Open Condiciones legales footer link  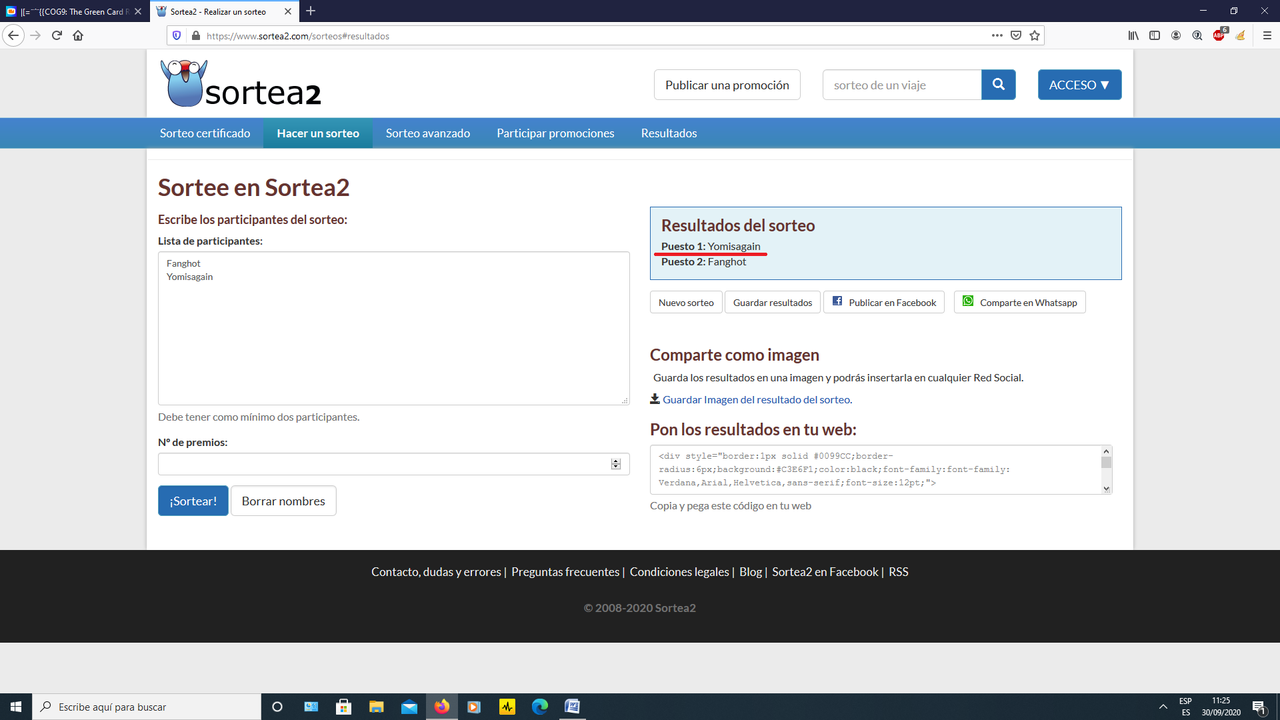pyautogui.click(x=679, y=572)
